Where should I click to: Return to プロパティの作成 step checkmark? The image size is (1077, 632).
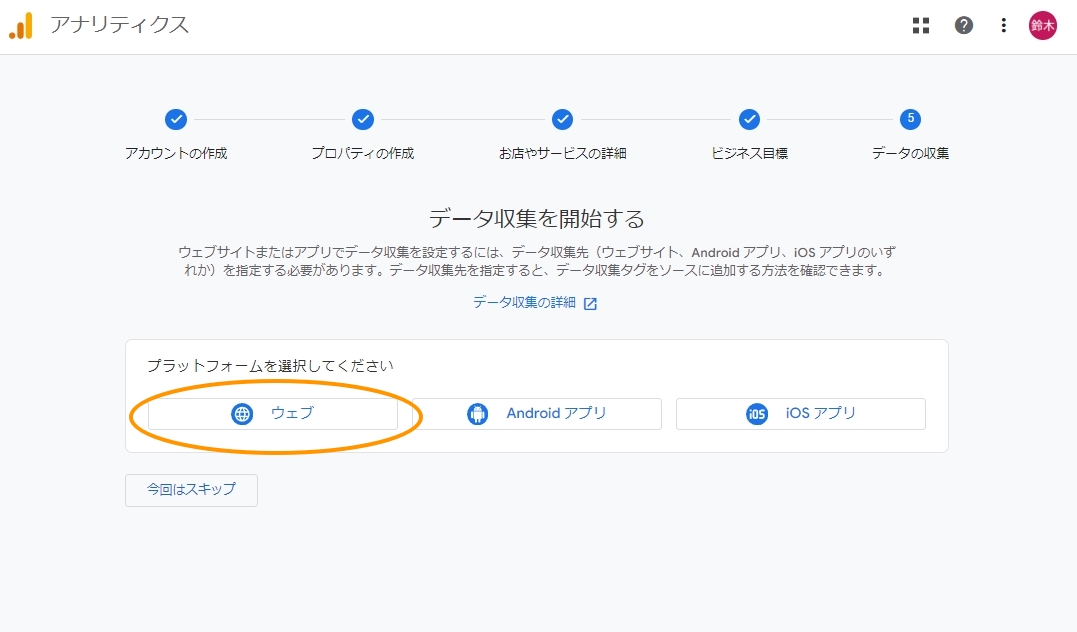click(x=363, y=120)
